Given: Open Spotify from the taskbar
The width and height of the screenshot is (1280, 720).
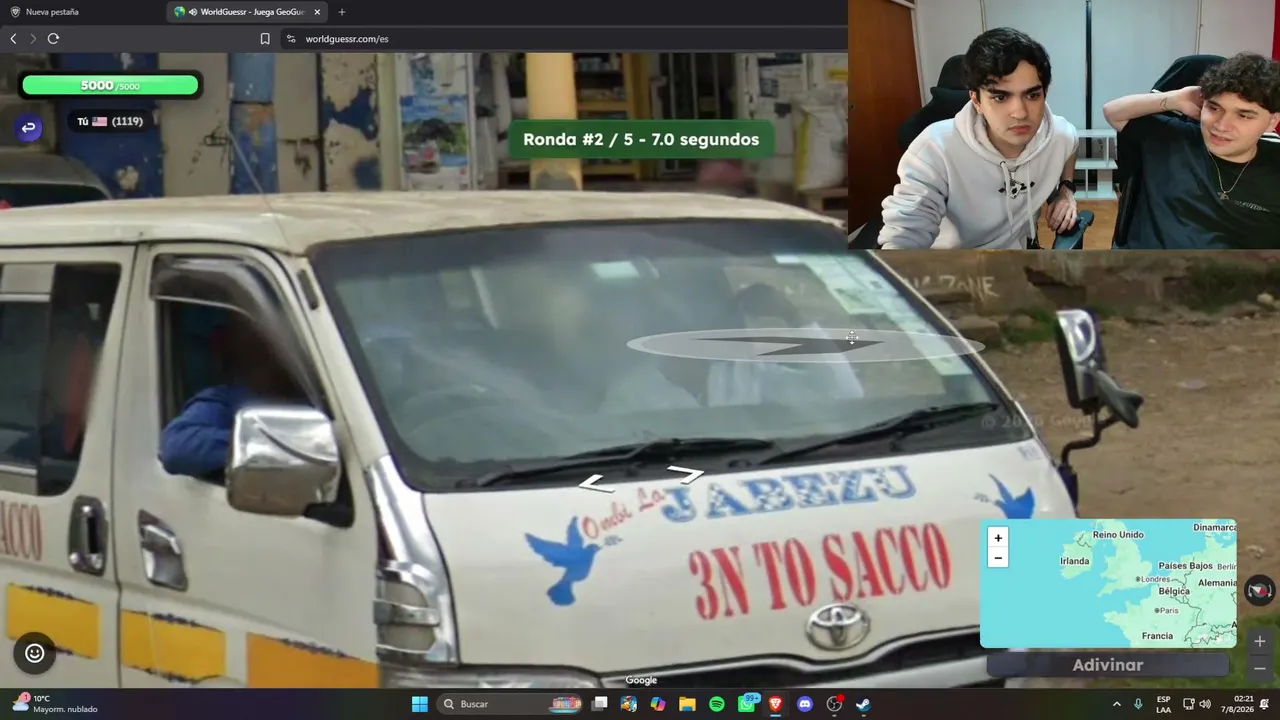Looking at the screenshot, I should pos(716,704).
